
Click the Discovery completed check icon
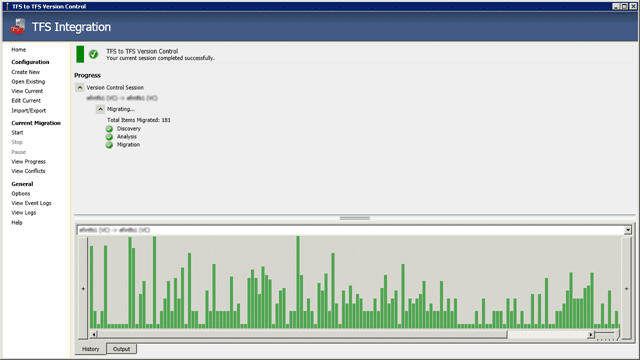109,129
